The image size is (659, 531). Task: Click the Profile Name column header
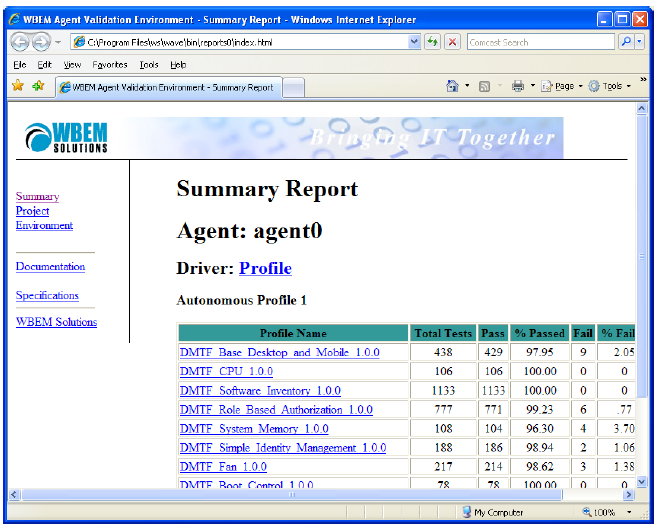293,333
